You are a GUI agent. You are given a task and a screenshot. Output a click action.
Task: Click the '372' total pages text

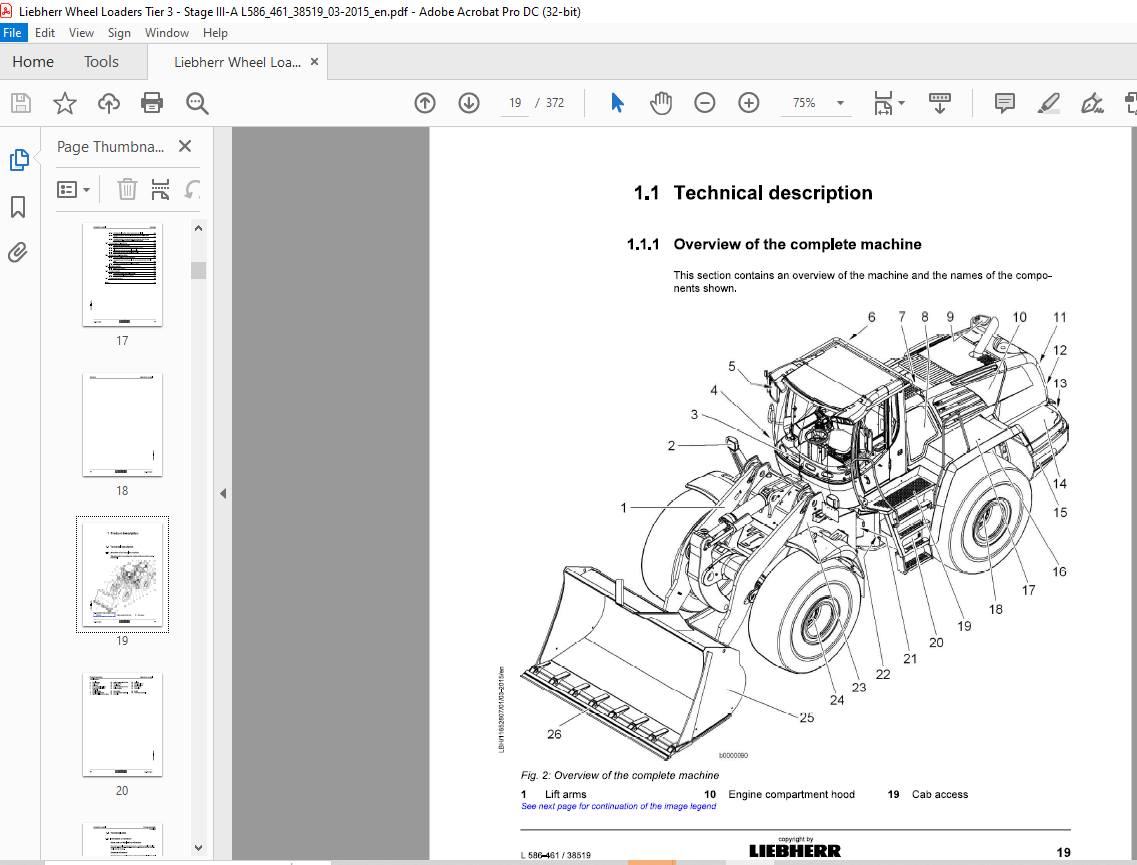coord(555,103)
